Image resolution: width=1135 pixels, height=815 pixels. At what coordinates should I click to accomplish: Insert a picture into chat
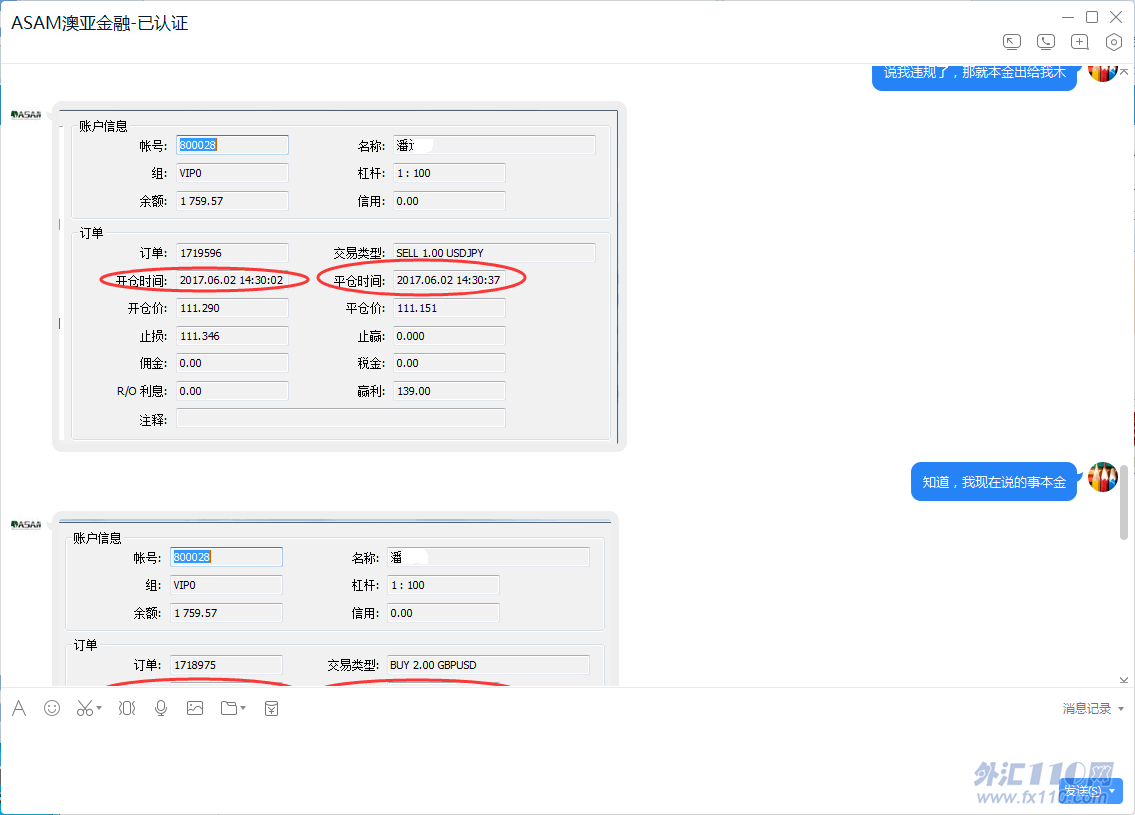[195, 708]
